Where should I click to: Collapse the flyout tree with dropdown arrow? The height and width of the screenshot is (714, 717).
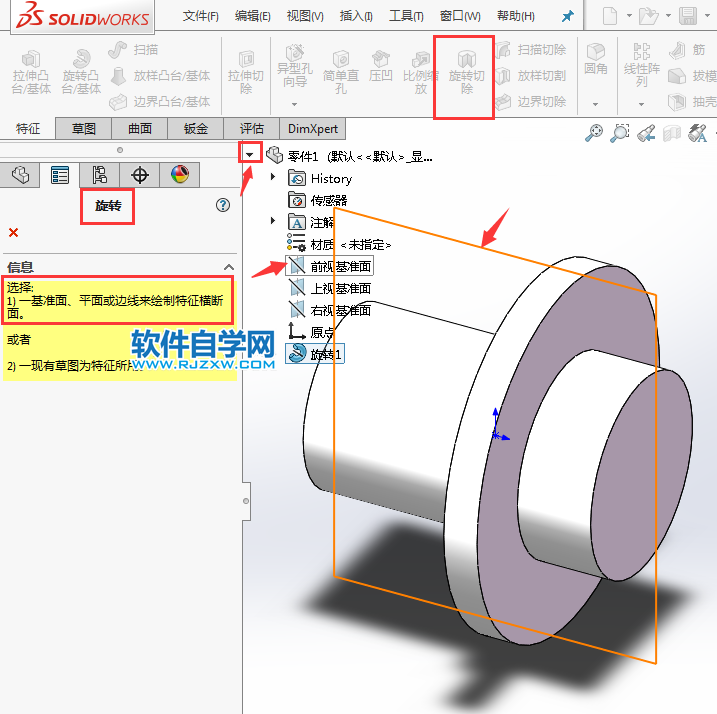[250, 154]
